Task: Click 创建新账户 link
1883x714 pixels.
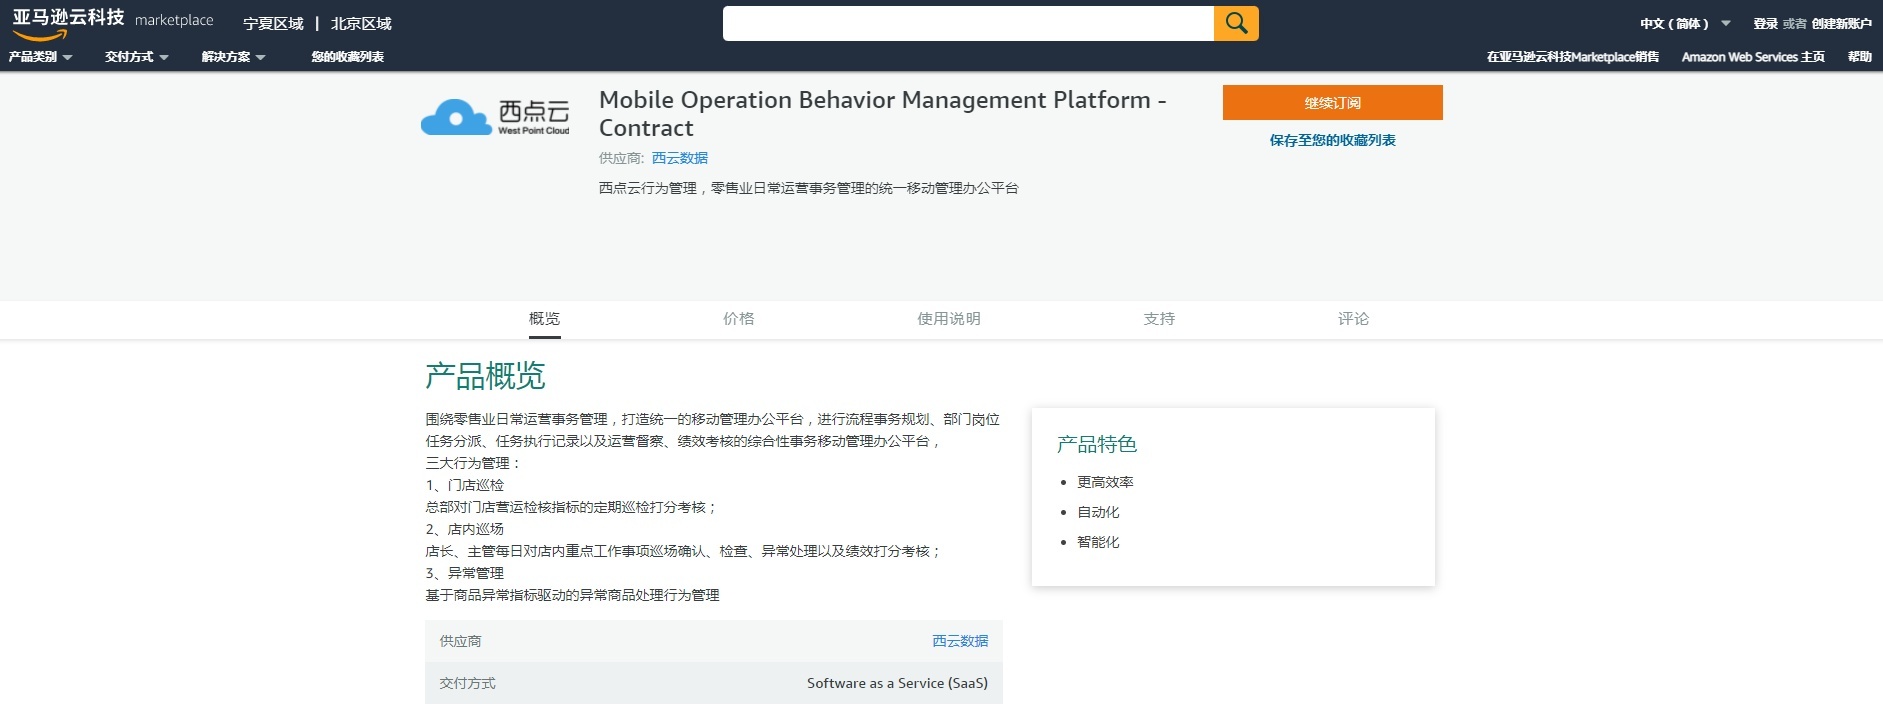Action: tap(1841, 24)
